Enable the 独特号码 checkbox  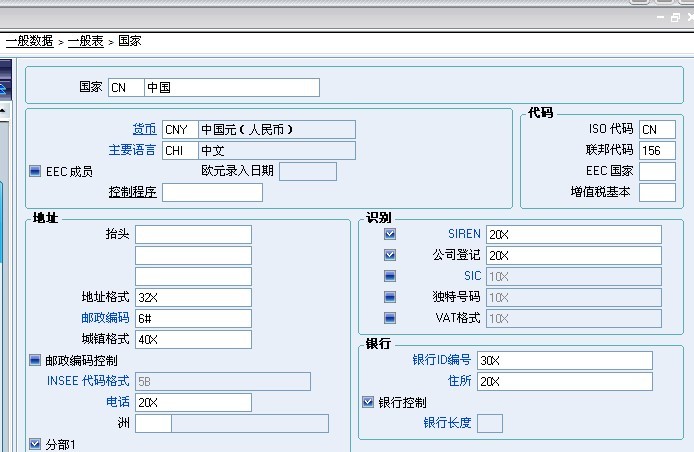(390, 297)
